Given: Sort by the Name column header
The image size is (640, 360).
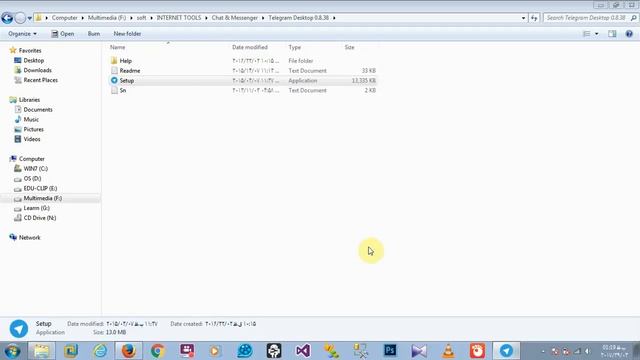Looking at the screenshot, I should coord(118,47).
